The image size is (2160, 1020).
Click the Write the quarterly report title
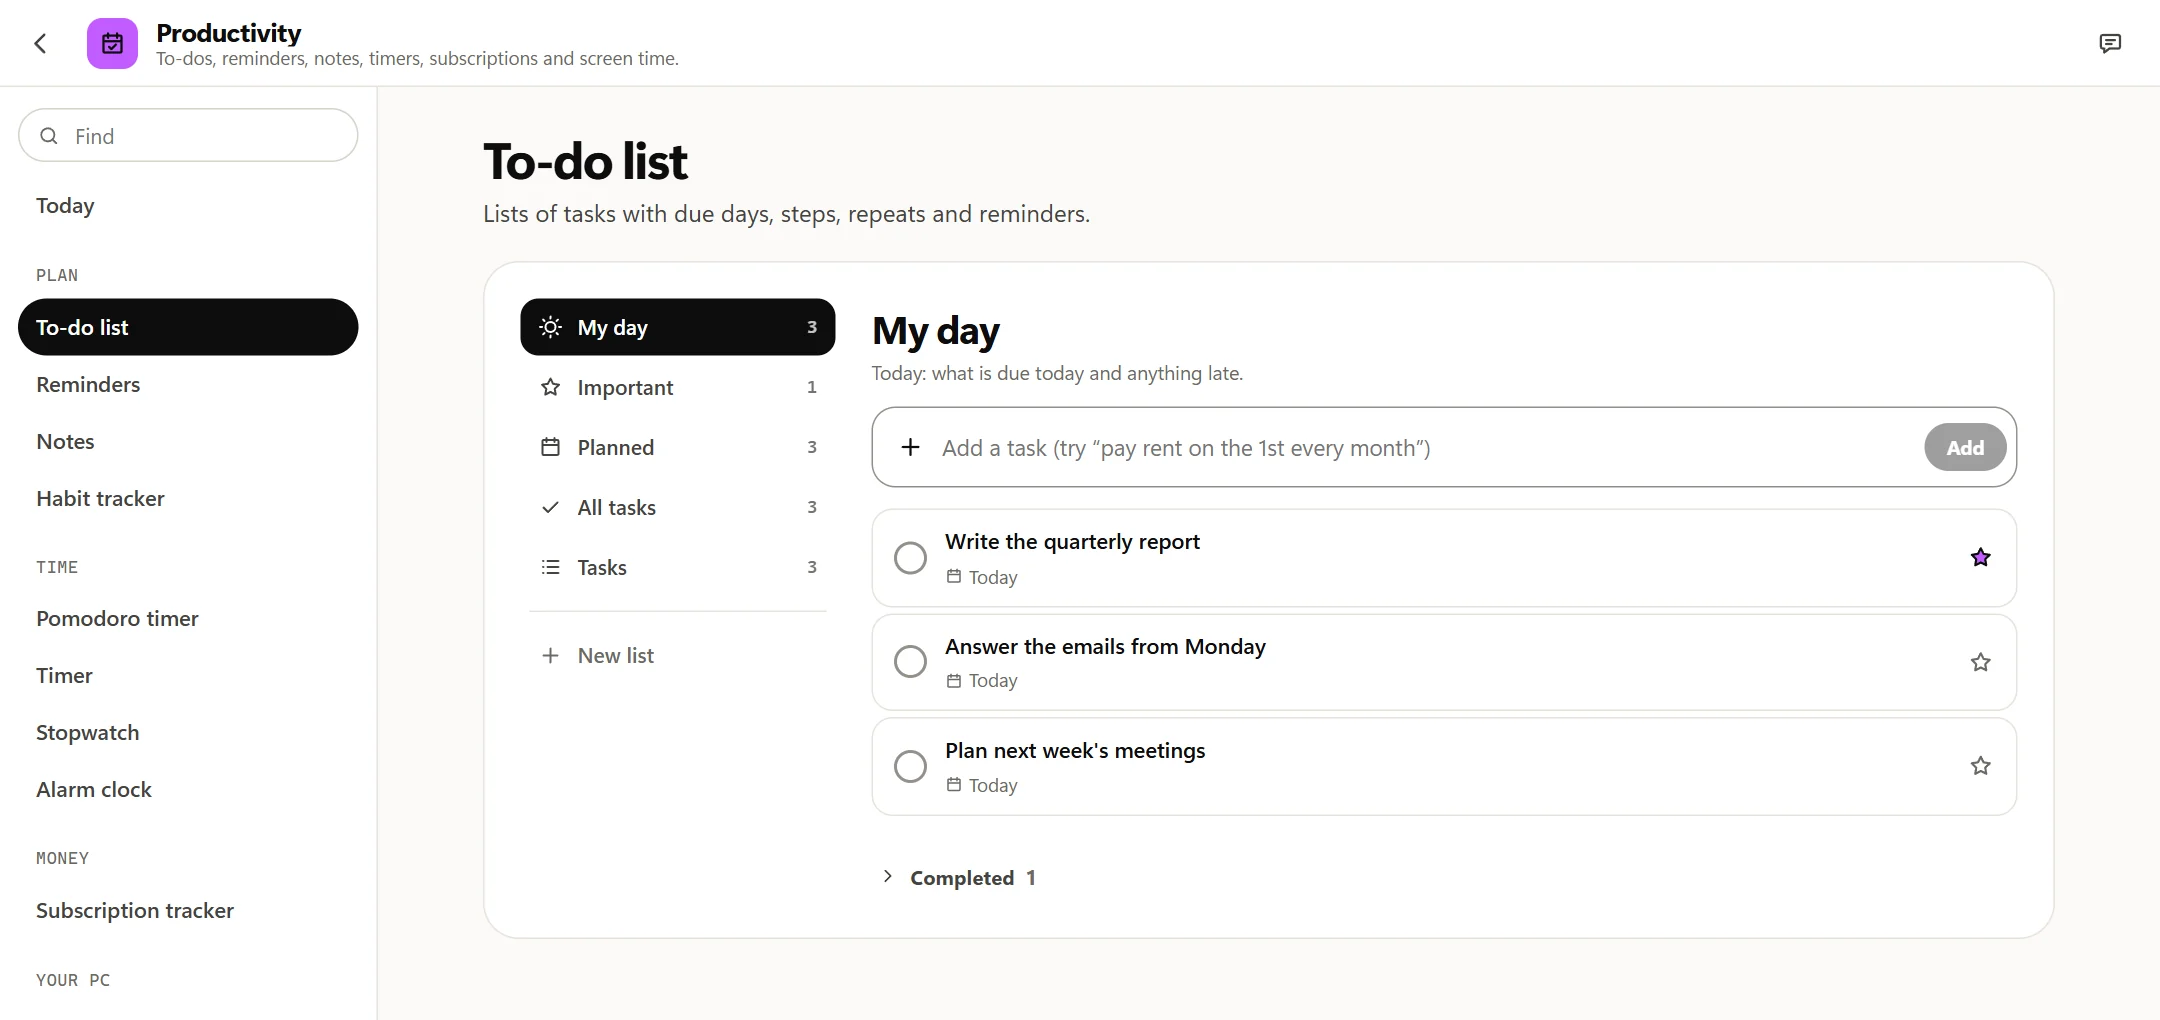pos(1072,541)
